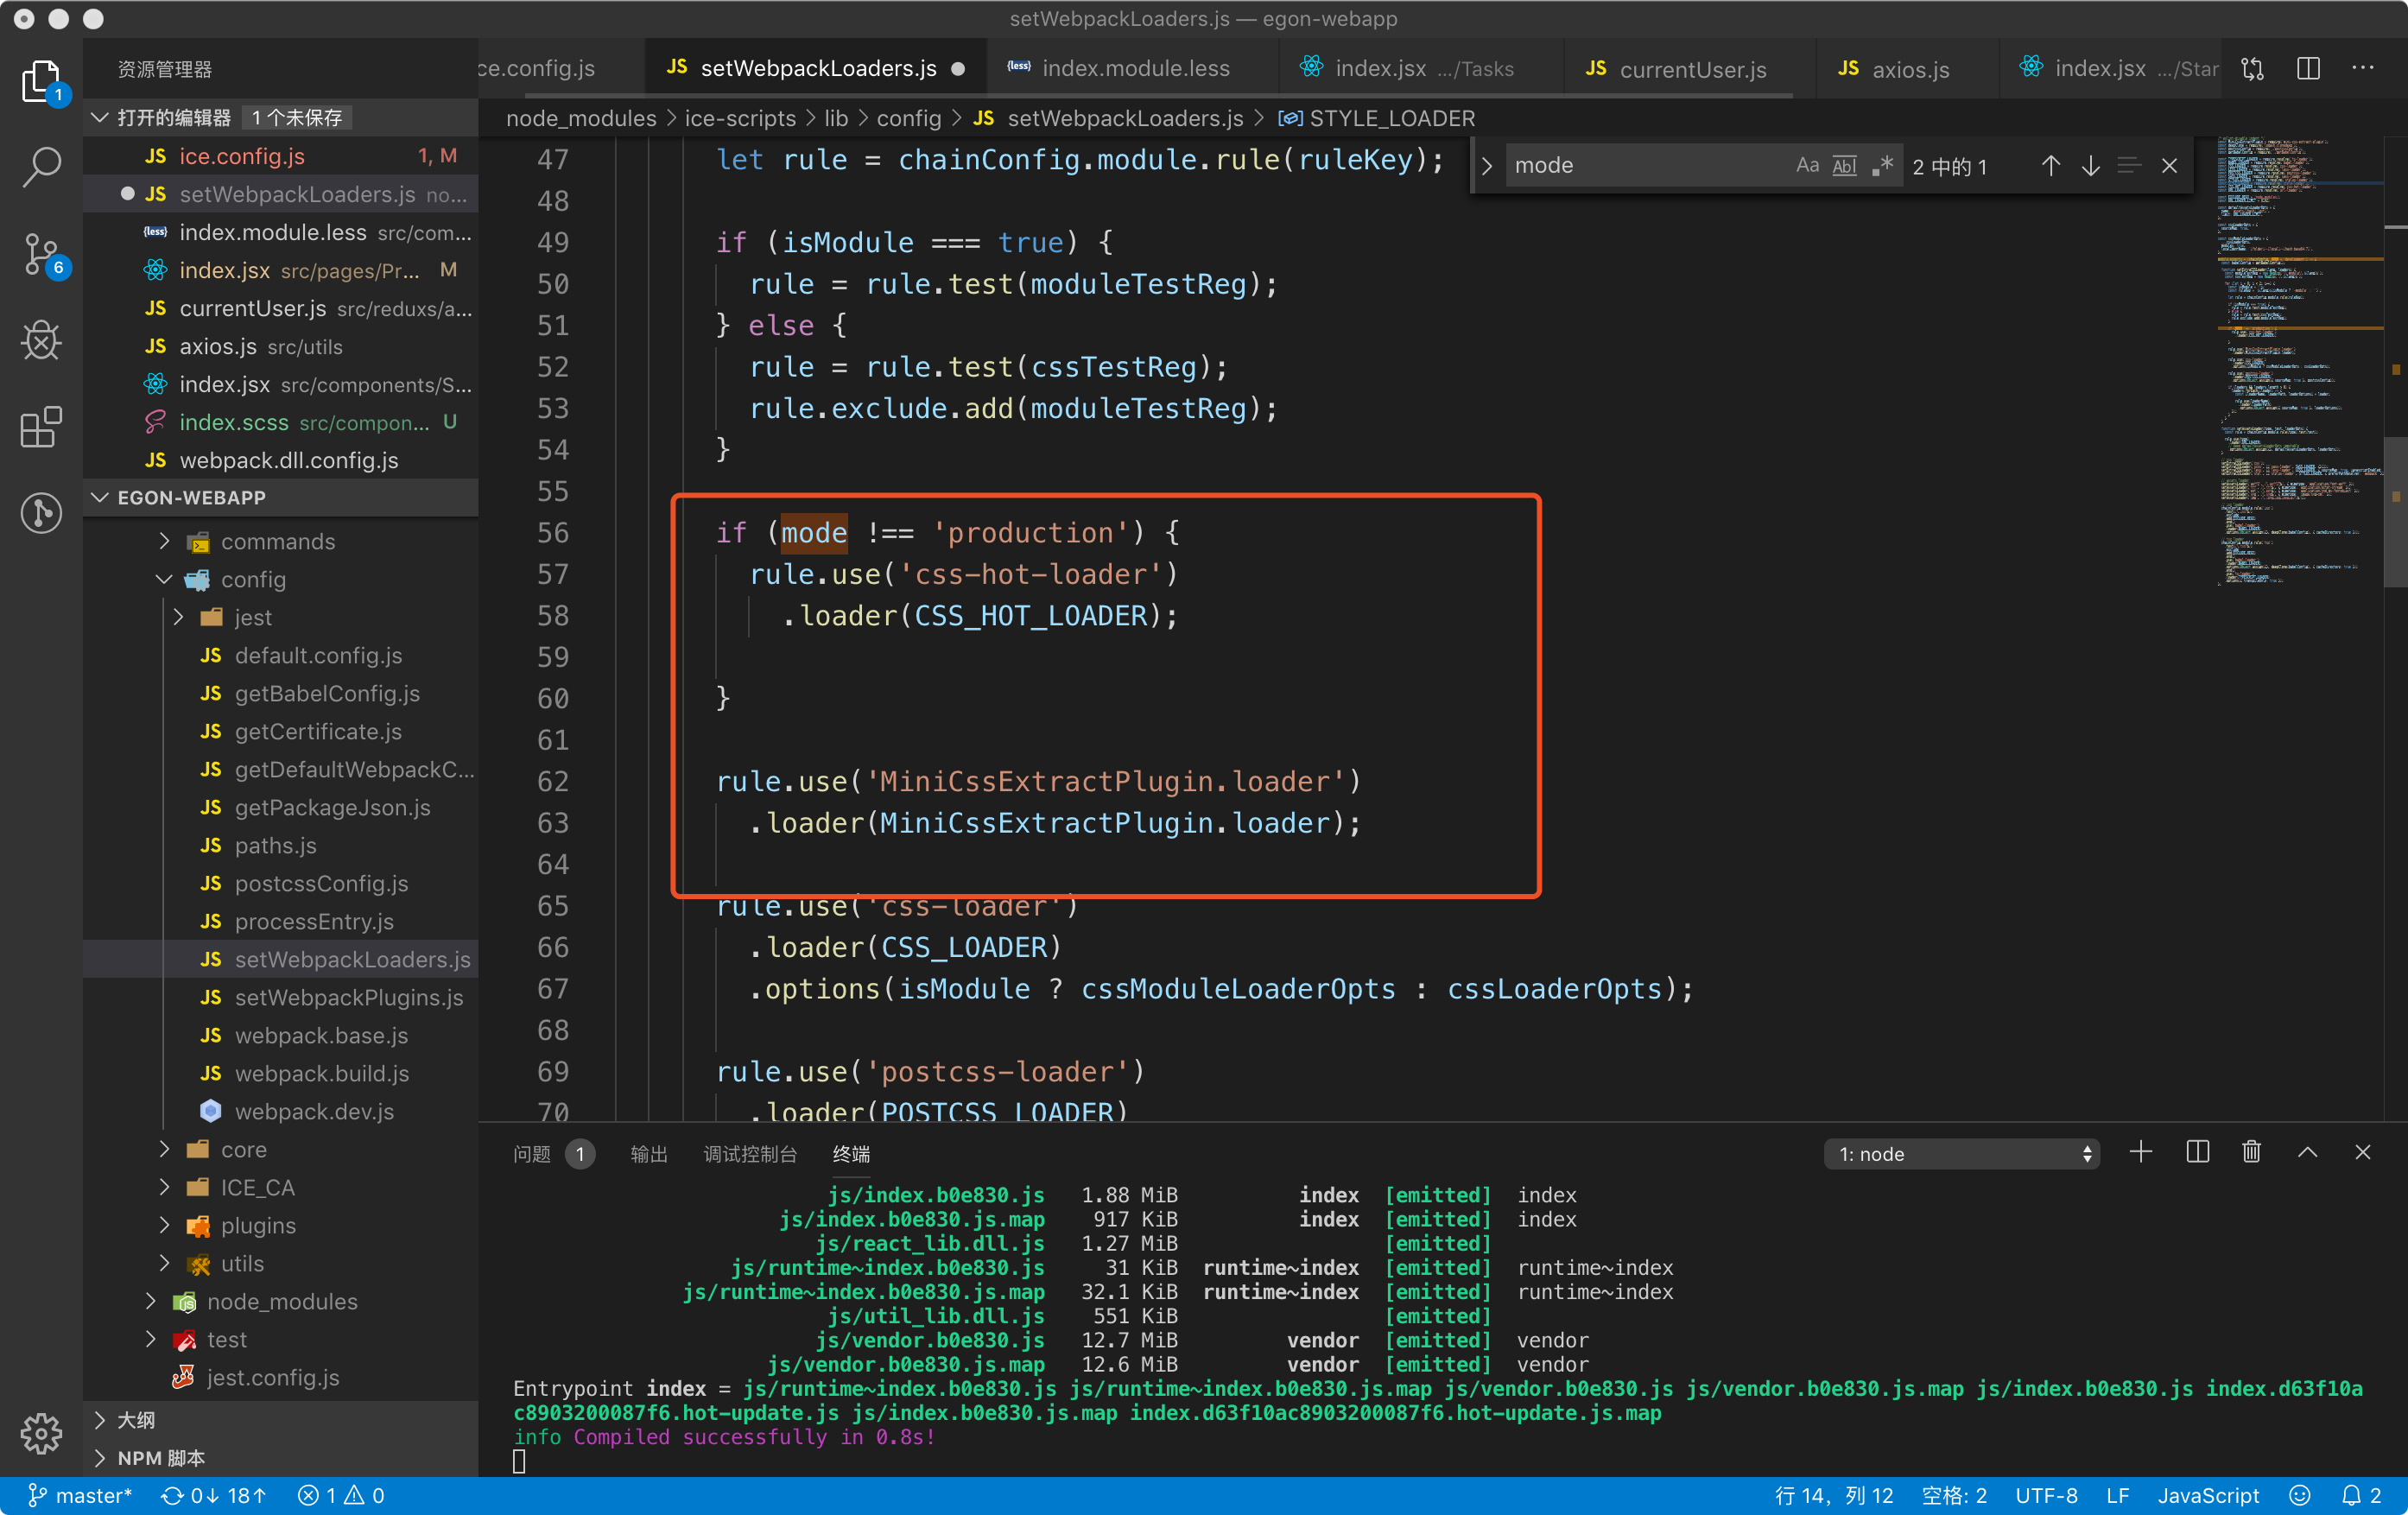
Task: Open the Output panel tab 输出
Action: click(x=649, y=1154)
